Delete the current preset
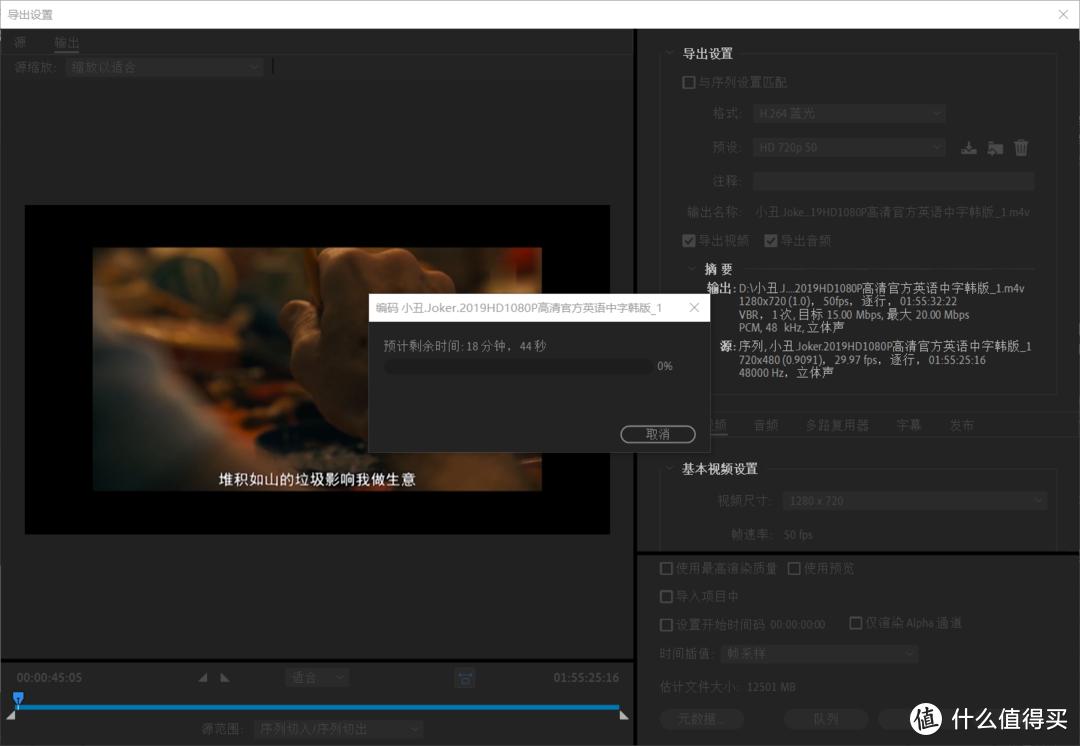This screenshot has height=746, width=1080. click(x=1020, y=147)
